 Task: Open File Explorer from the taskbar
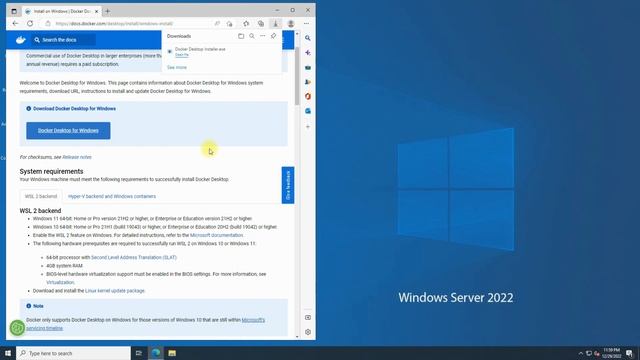[172, 353]
